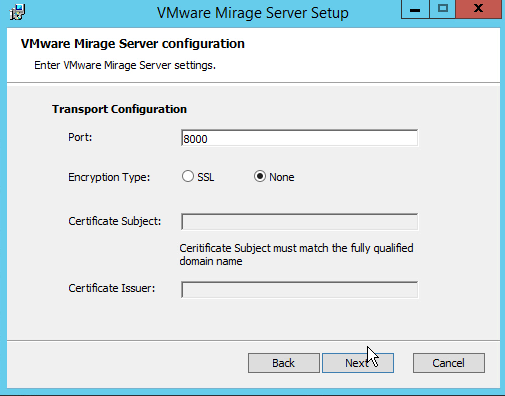Screen dimensions: 505x396
Task: Click the "Certificate Subject:" label
Action: click(x=115, y=221)
